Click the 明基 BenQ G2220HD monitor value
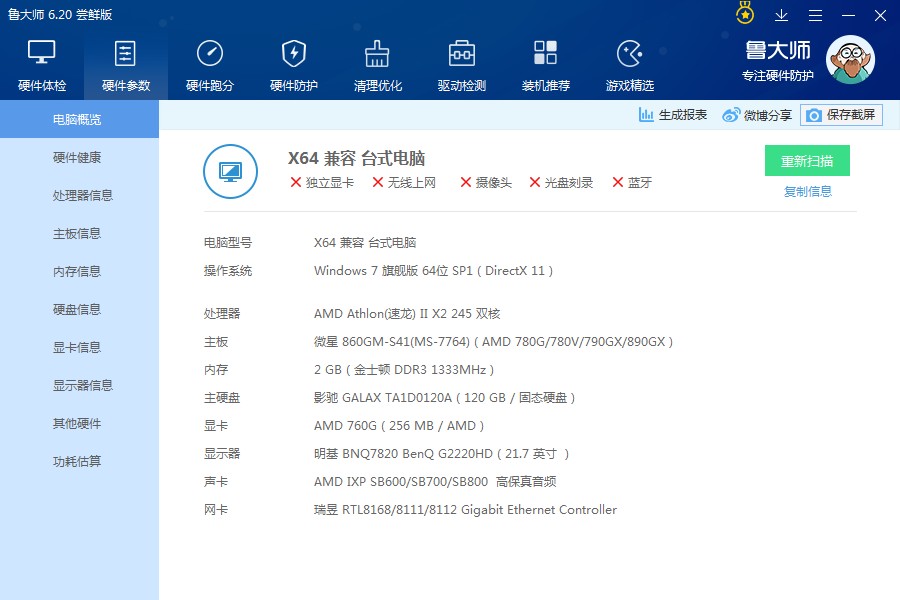The height and width of the screenshot is (600, 900). pyautogui.click(x=441, y=454)
